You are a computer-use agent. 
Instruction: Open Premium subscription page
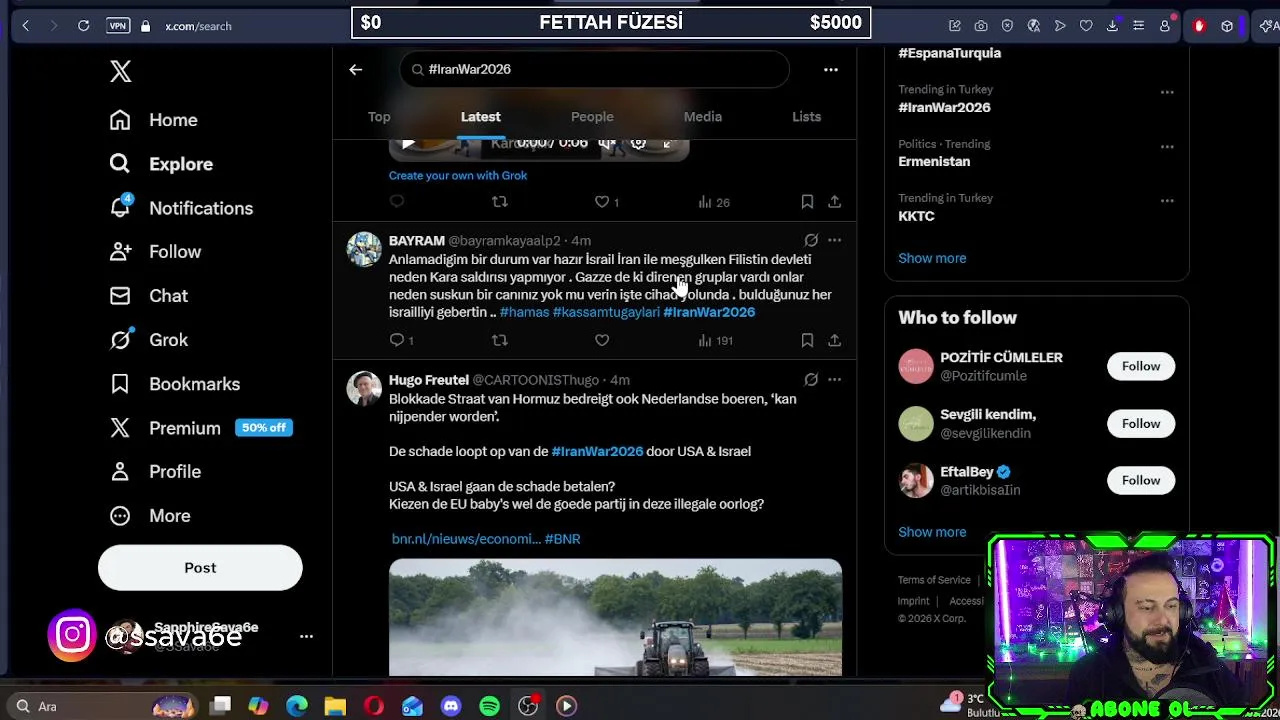tap(201, 428)
